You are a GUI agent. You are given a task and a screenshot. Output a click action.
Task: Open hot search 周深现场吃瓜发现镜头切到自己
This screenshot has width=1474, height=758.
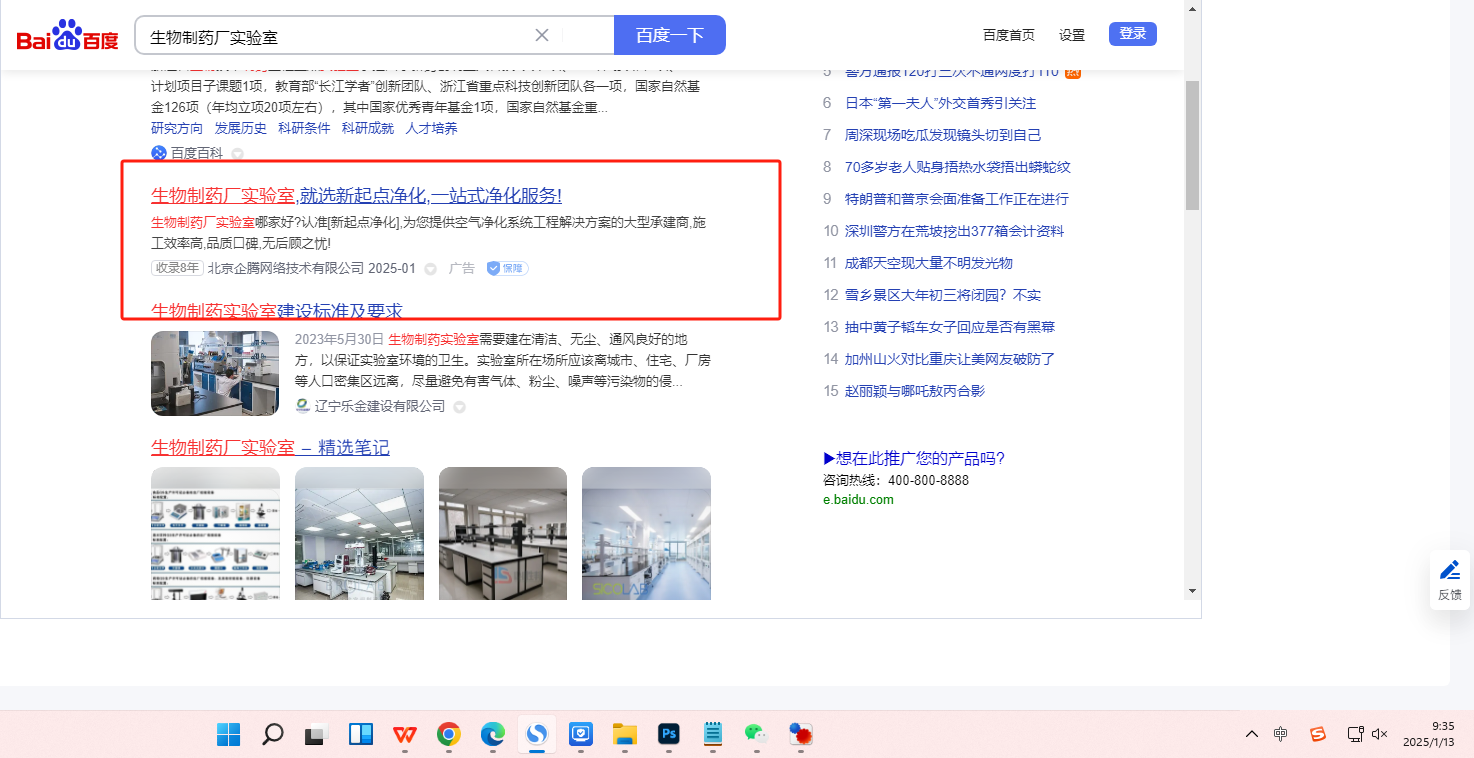(x=943, y=135)
